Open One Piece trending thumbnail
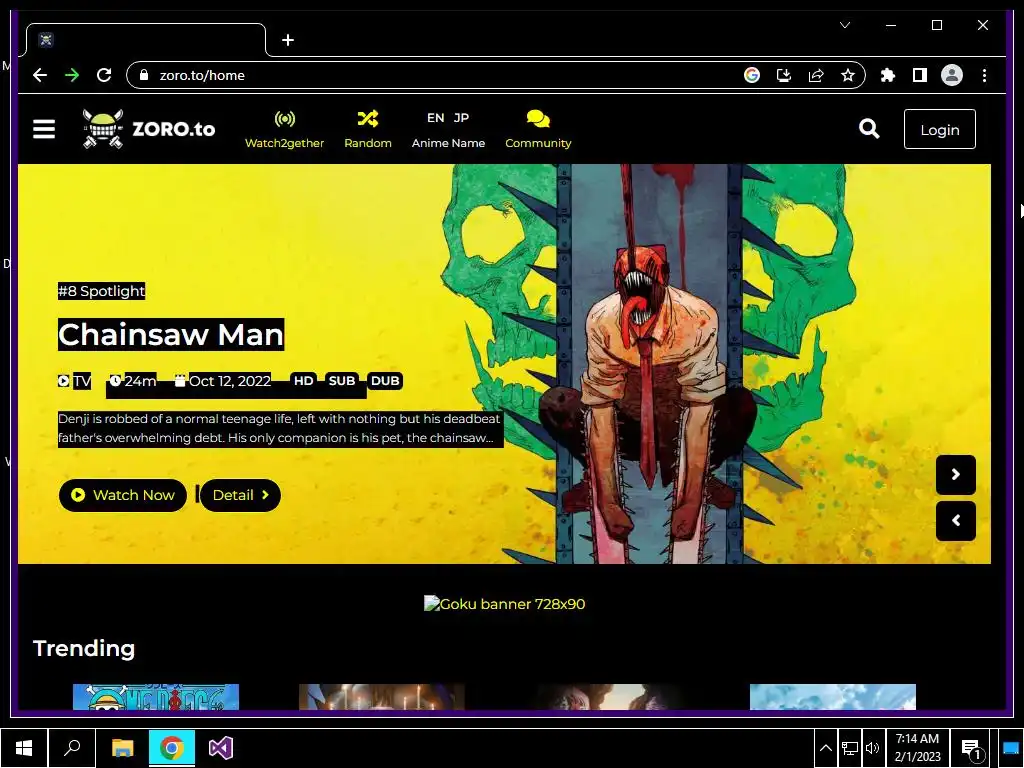The width and height of the screenshot is (1024, 768). [x=155, y=697]
